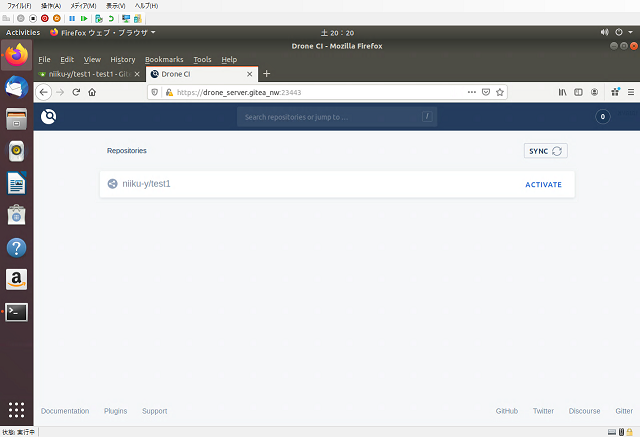Open the Bookmarks menu
The width and height of the screenshot is (640, 437).
pyautogui.click(x=164, y=60)
